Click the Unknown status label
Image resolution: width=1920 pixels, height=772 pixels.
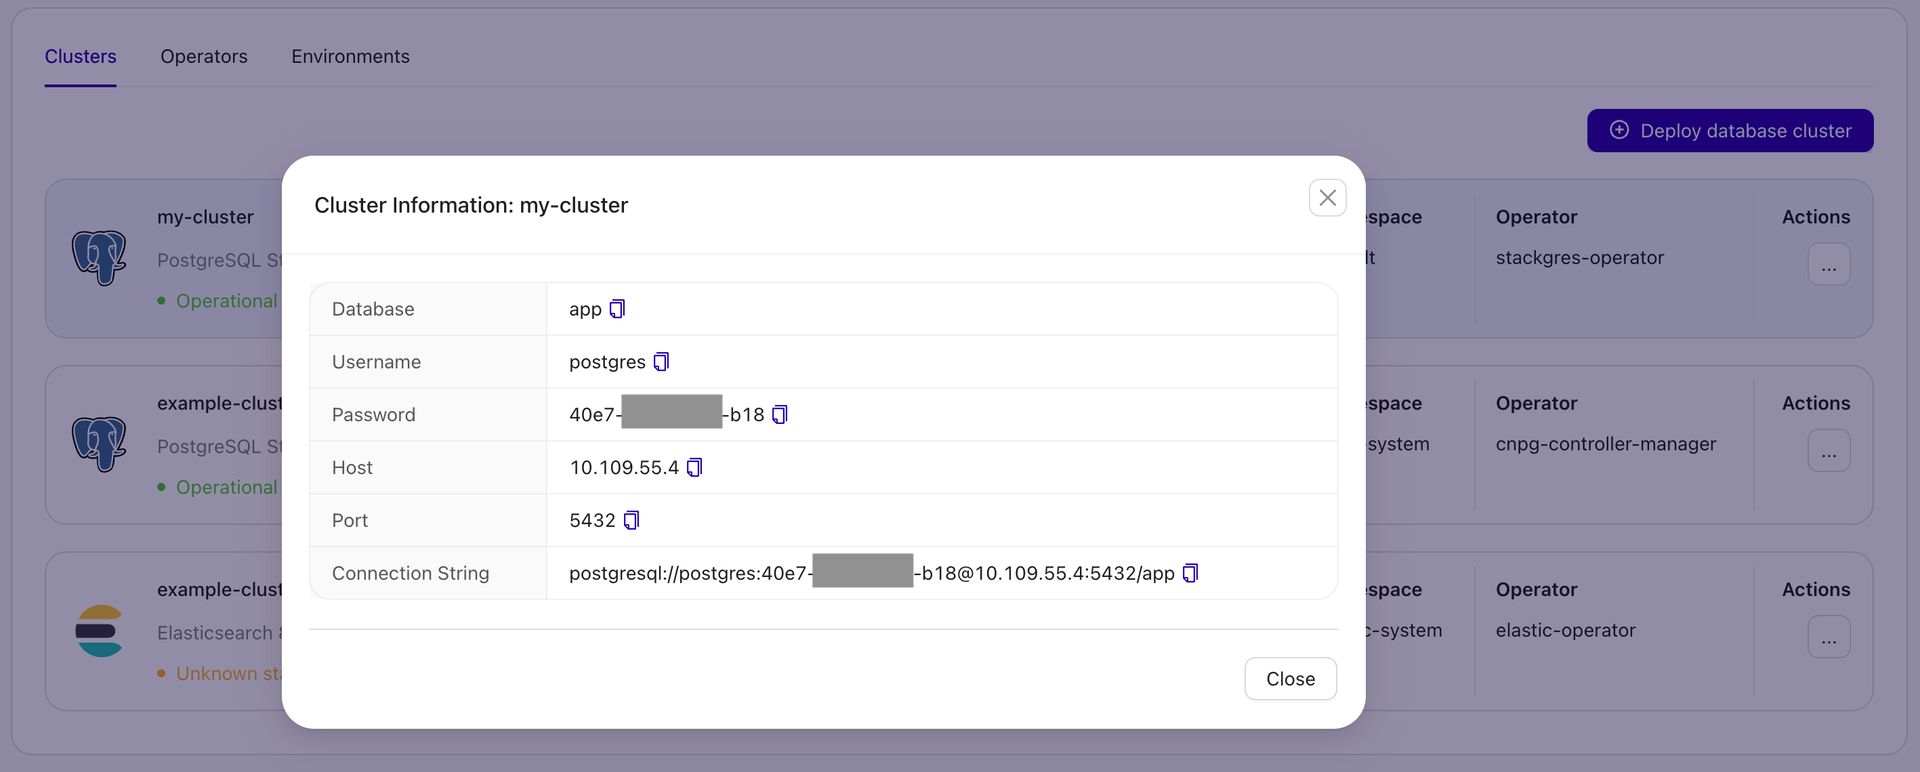[x=228, y=674]
